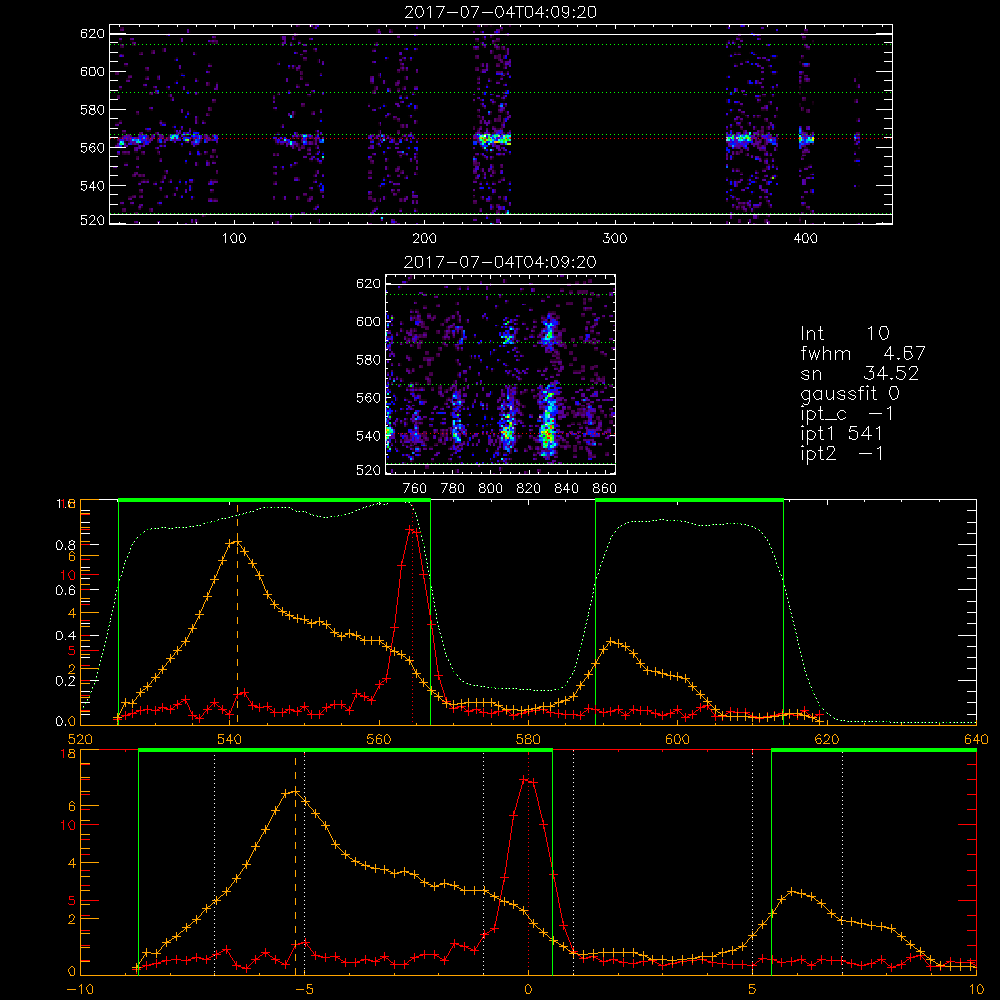The width and height of the screenshot is (1000, 1000).
Task: Select the "ipt2 -1" entry
Action: (x=842, y=453)
